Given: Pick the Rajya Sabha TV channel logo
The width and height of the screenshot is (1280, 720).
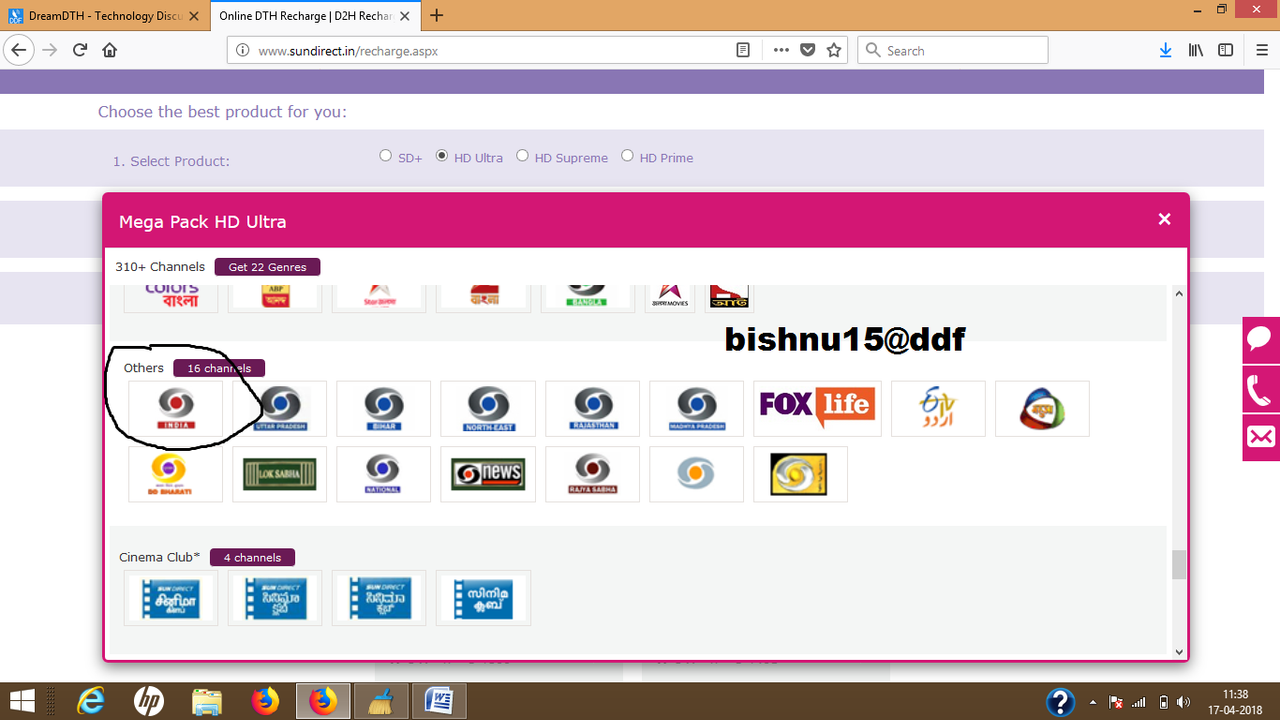Looking at the screenshot, I should (x=592, y=474).
